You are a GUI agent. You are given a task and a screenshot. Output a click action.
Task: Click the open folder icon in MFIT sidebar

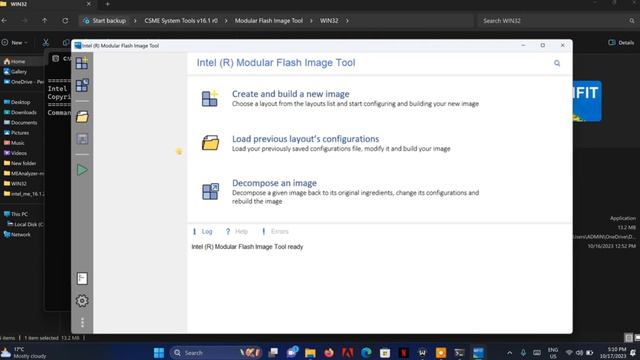[82, 117]
